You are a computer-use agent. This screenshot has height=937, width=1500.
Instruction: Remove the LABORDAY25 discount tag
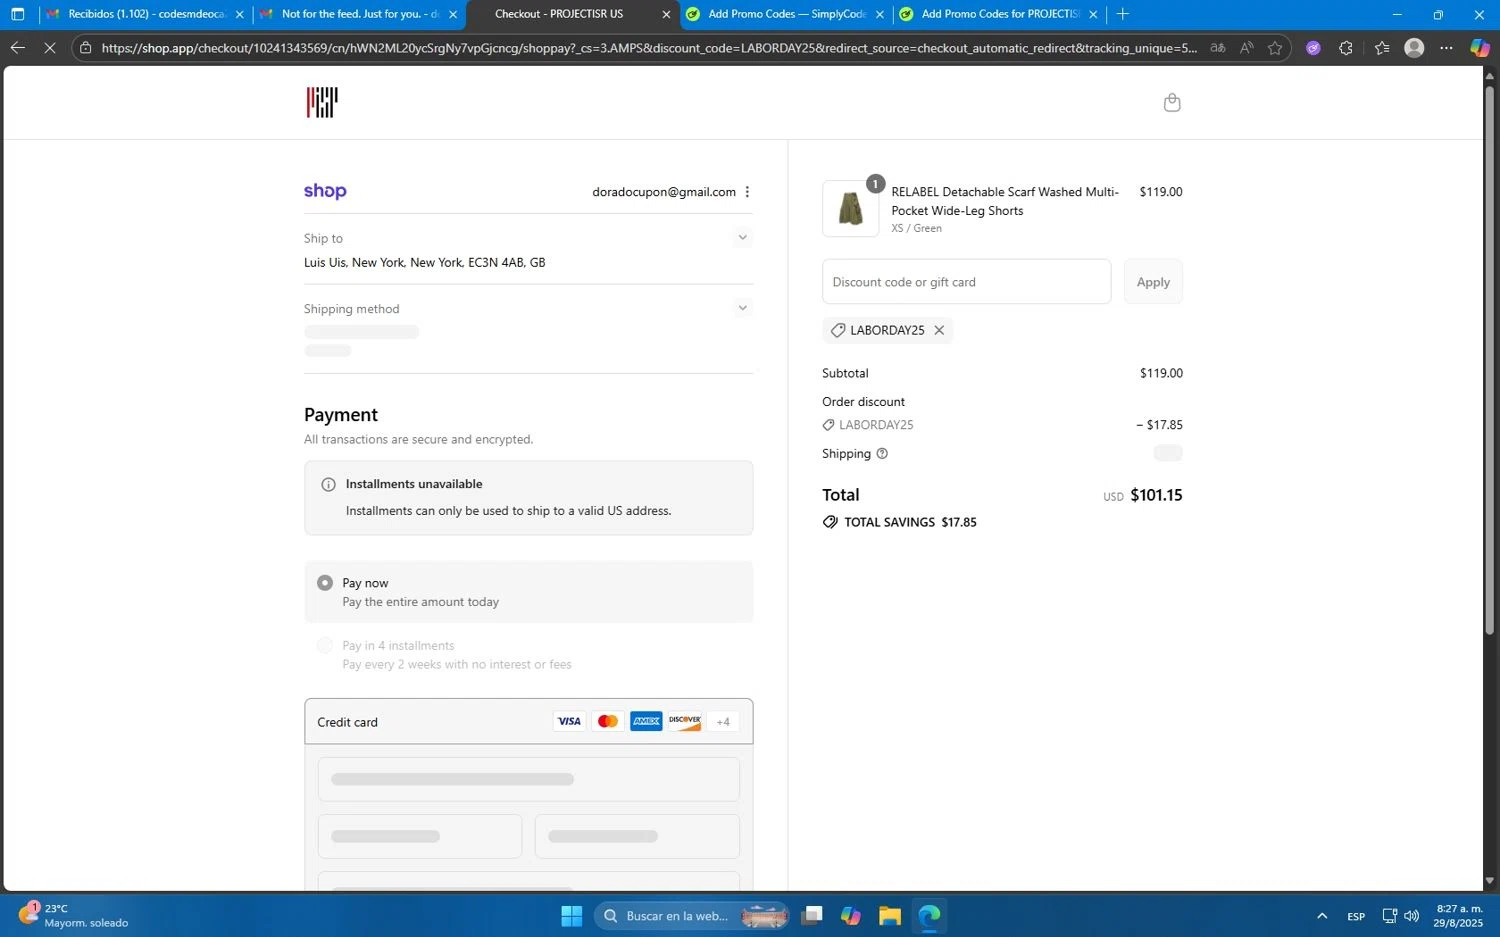(939, 330)
